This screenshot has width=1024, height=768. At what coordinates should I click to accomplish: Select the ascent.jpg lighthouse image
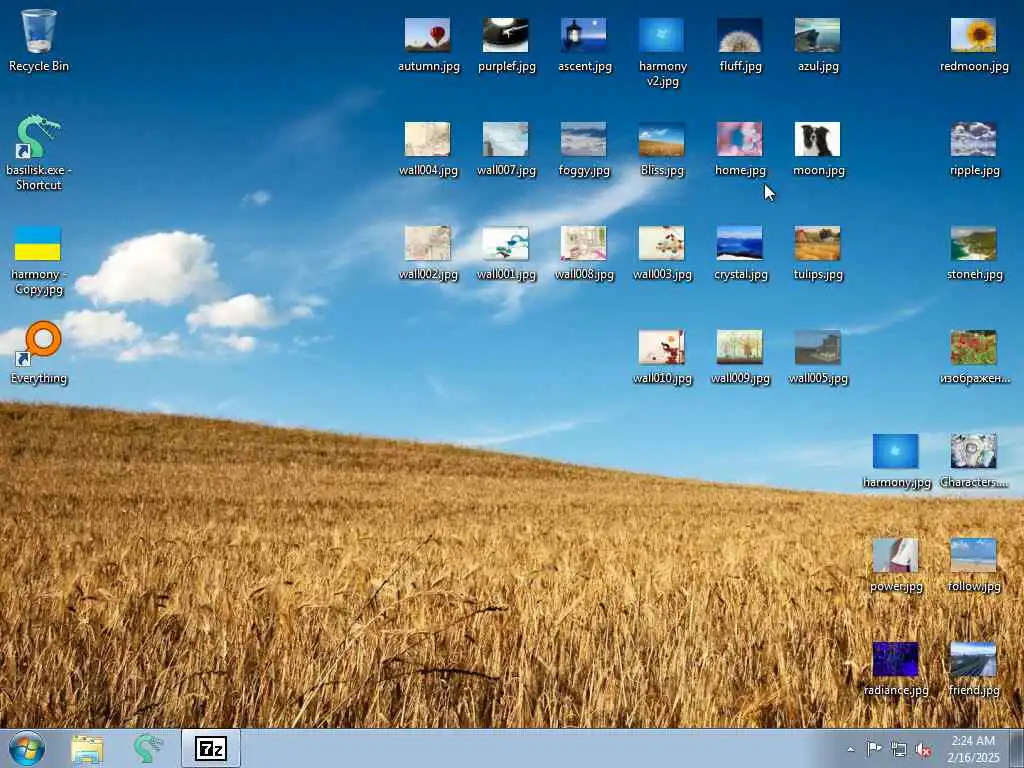584,44
